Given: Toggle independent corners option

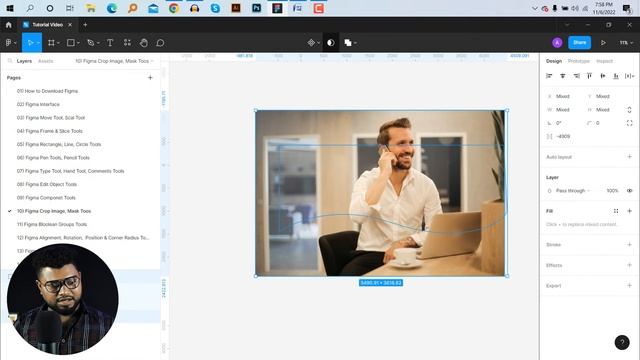Looking at the screenshot, I should coord(629,123).
